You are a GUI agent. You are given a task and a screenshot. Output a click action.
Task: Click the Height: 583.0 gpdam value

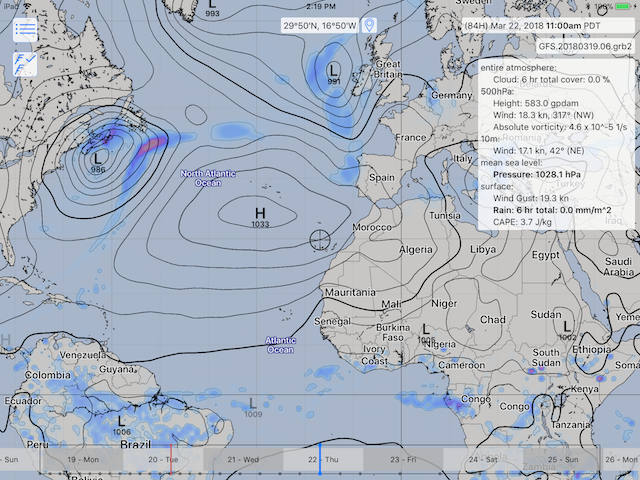(x=536, y=103)
